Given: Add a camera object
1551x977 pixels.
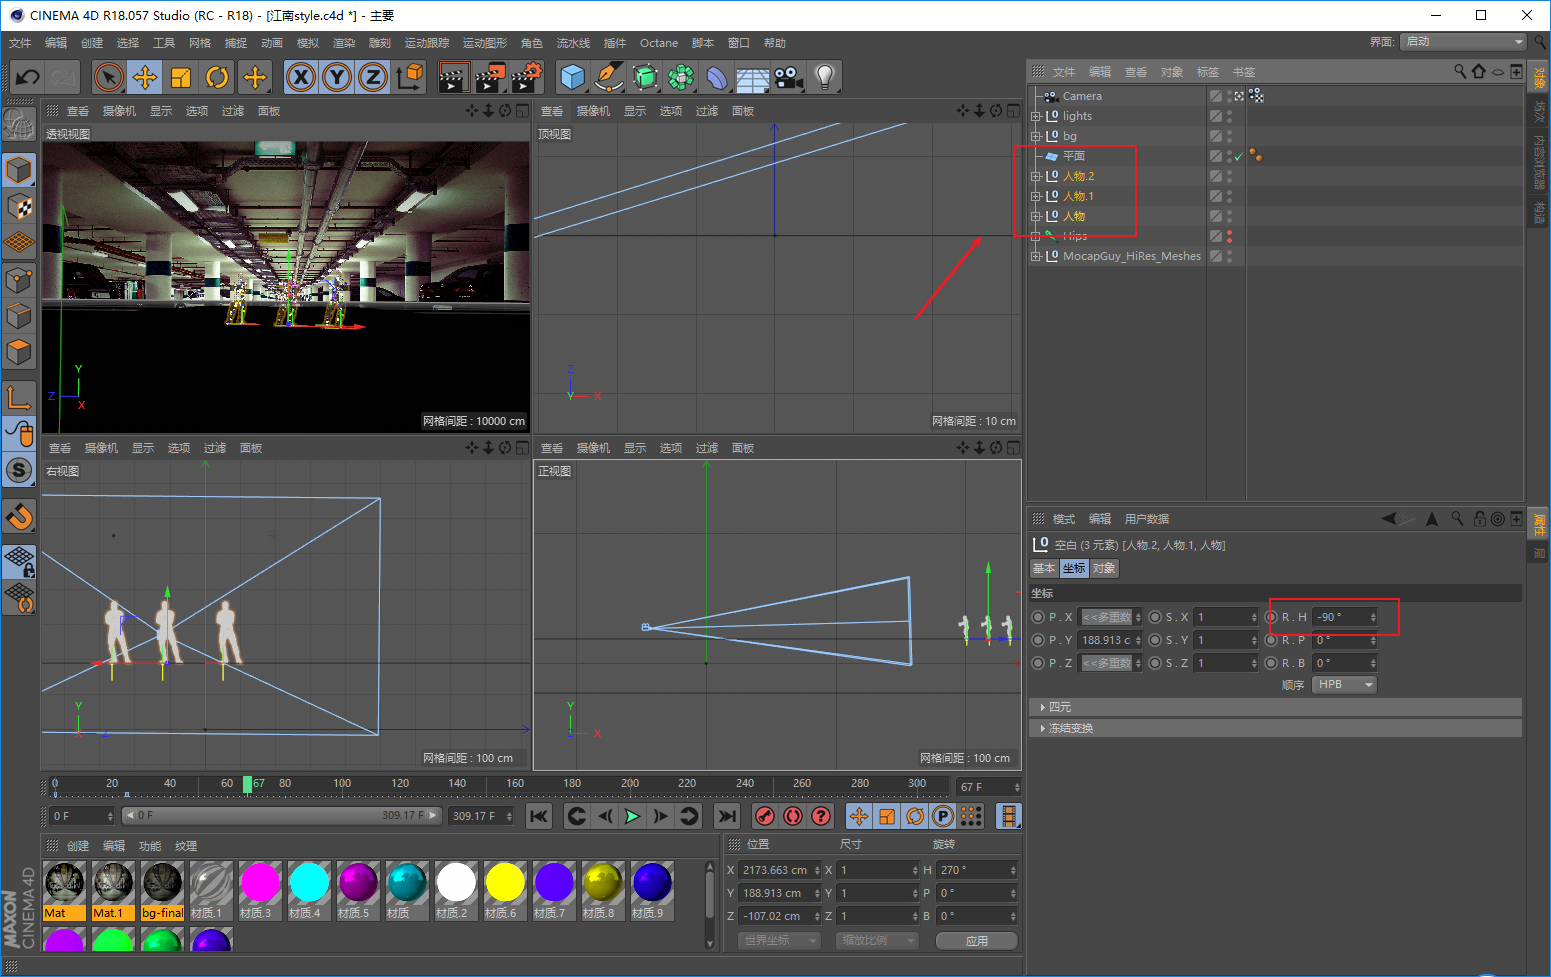Looking at the screenshot, I should click(788, 77).
